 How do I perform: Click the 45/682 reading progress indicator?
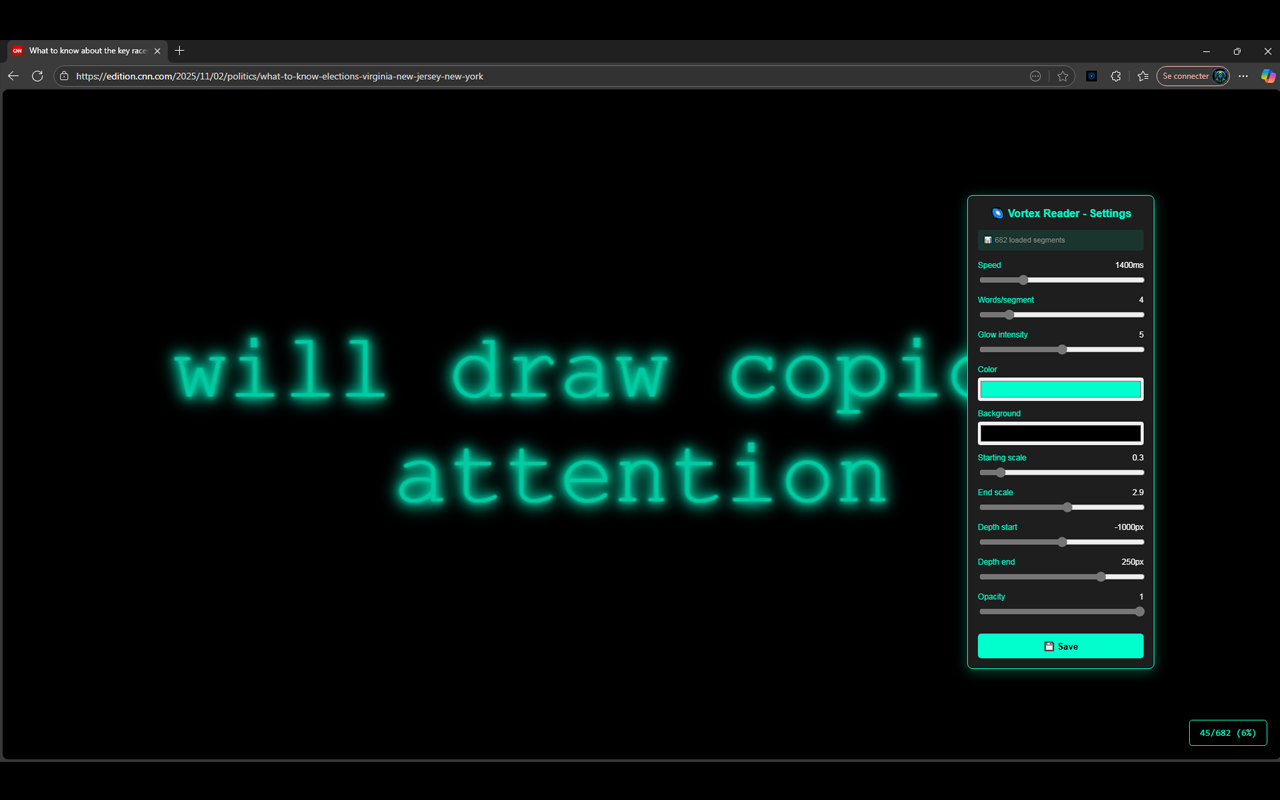[x=1228, y=733]
